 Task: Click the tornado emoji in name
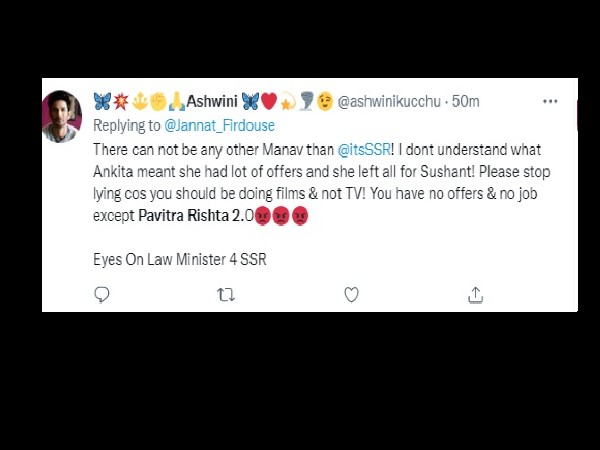click(x=306, y=101)
